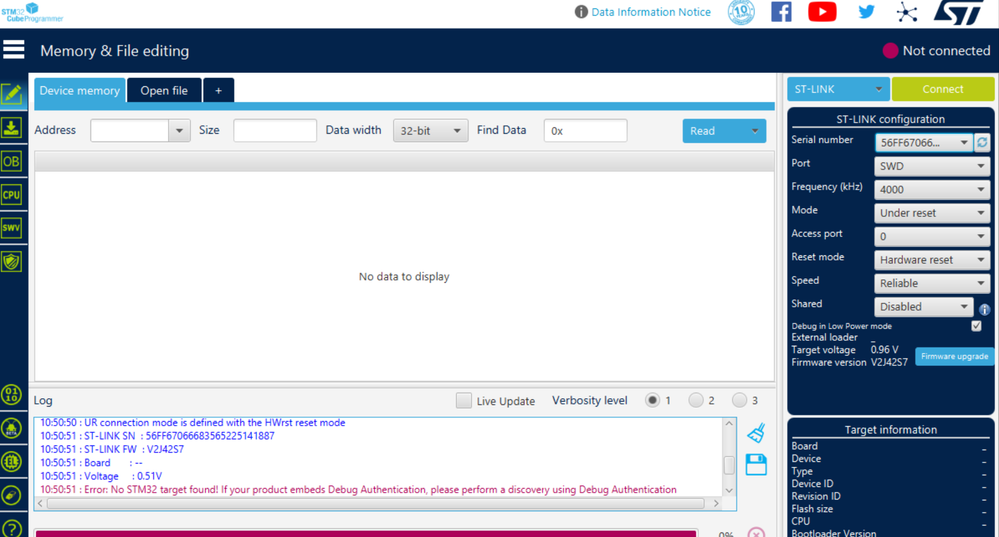Click the ST community network icon
999x537 pixels.
click(x=907, y=12)
